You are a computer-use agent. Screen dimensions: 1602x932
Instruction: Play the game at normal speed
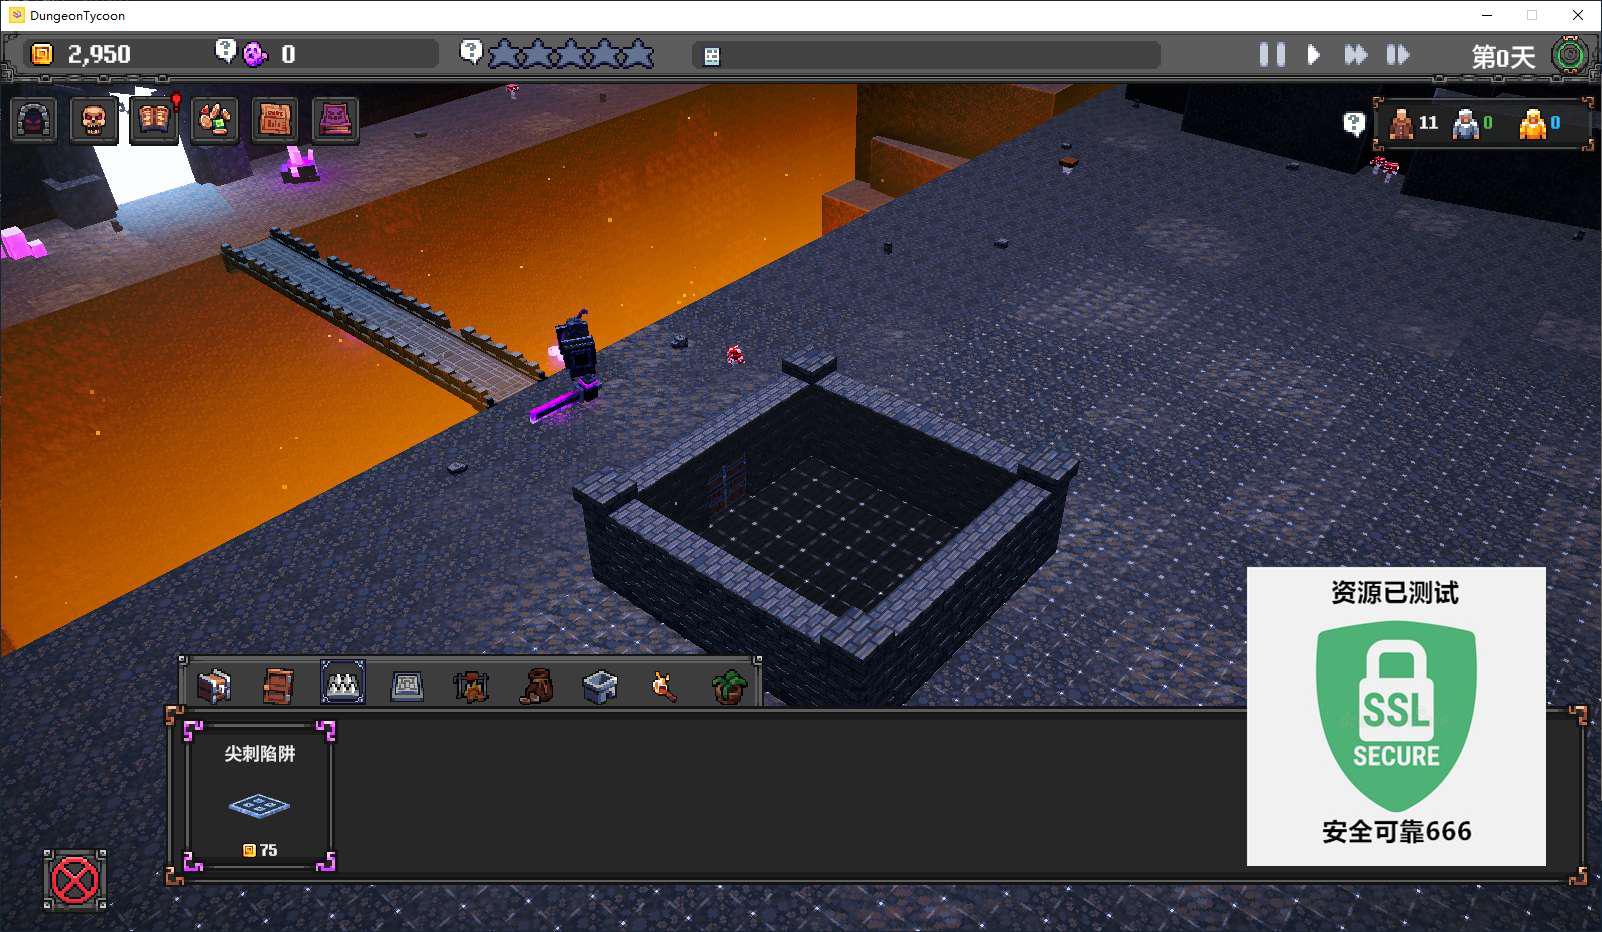(1314, 55)
